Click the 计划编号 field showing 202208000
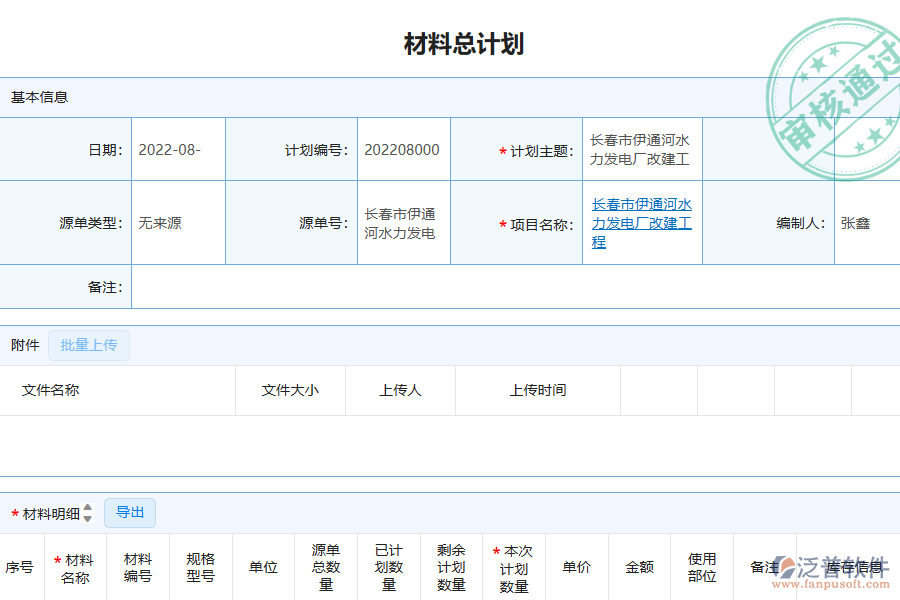This screenshot has width=900, height=600. point(403,149)
